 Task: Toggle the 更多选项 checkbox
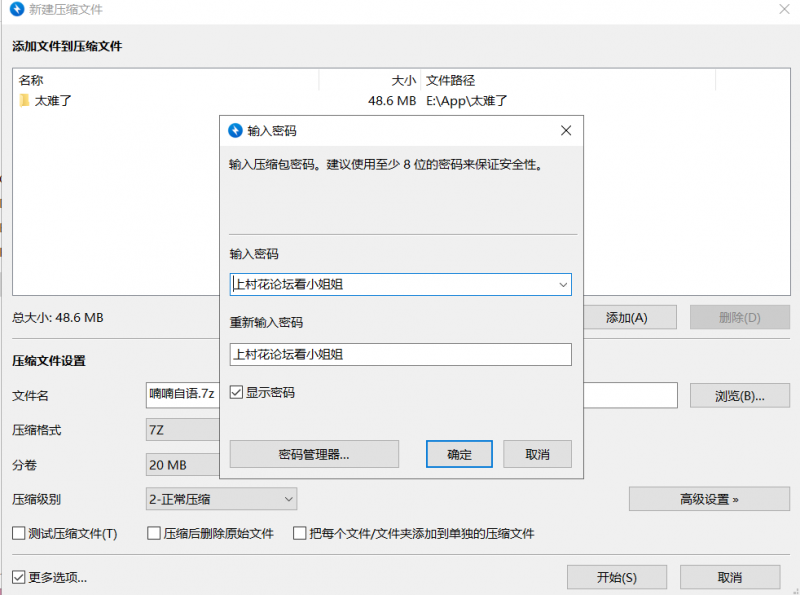(18, 577)
